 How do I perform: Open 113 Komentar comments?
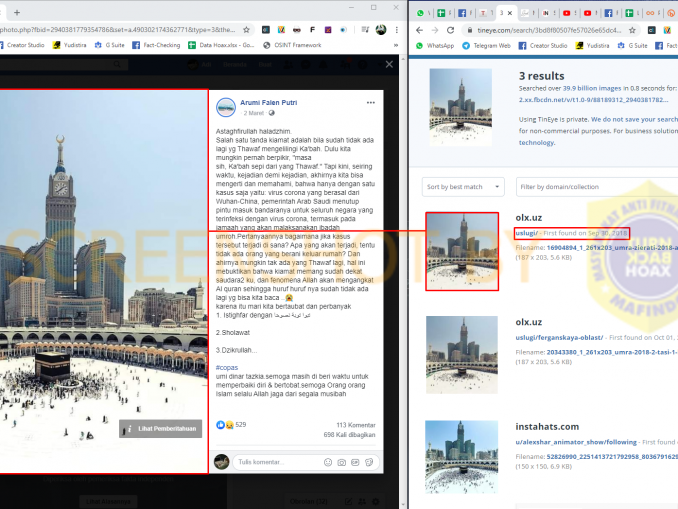[355, 425]
